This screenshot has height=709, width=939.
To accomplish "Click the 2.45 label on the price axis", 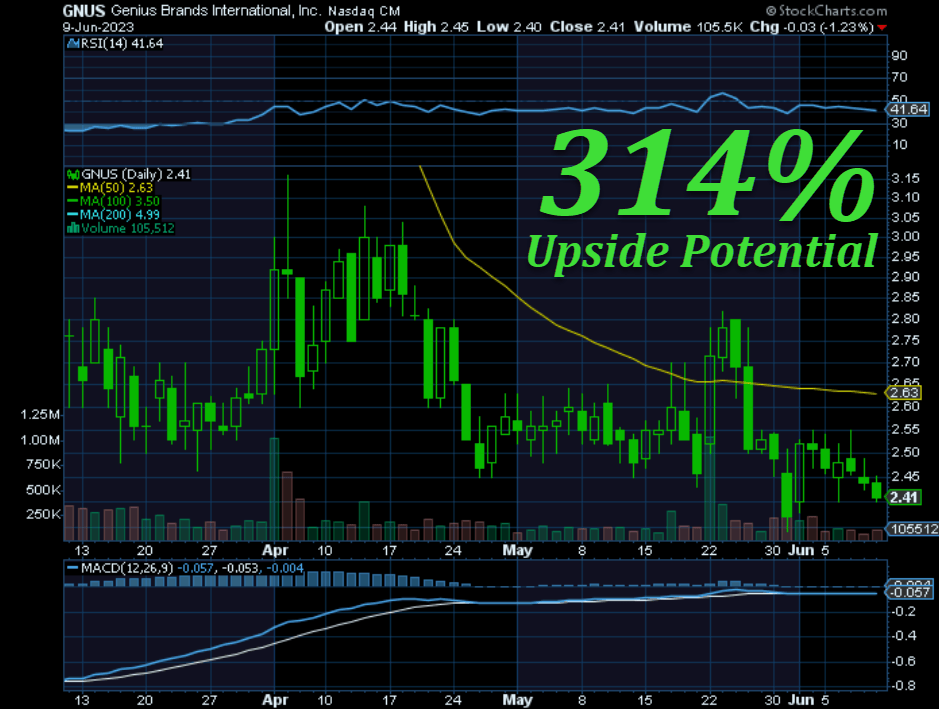I will point(905,477).
